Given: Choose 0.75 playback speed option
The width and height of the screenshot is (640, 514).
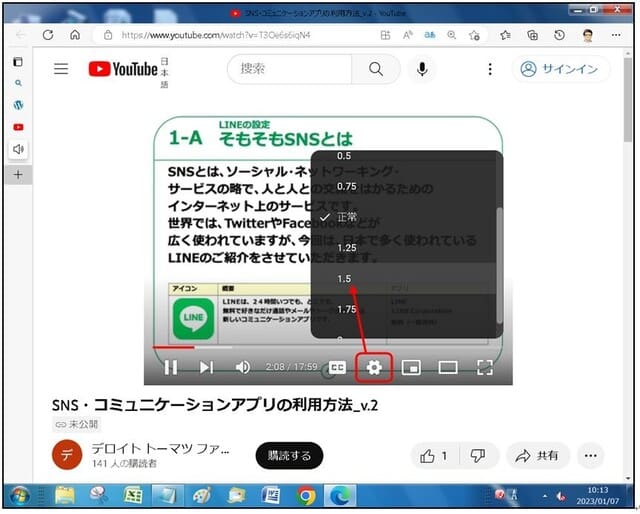Looking at the screenshot, I should [x=346, y=186].
